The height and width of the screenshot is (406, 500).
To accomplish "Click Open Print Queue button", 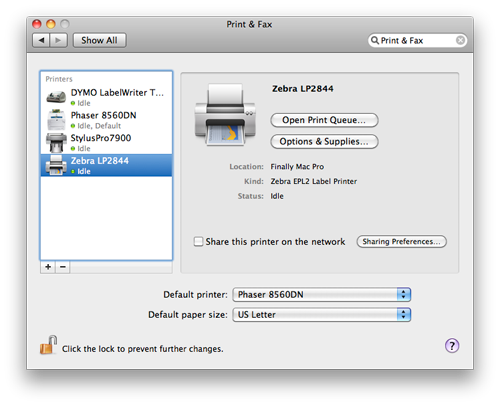I will tap(324, 120).
